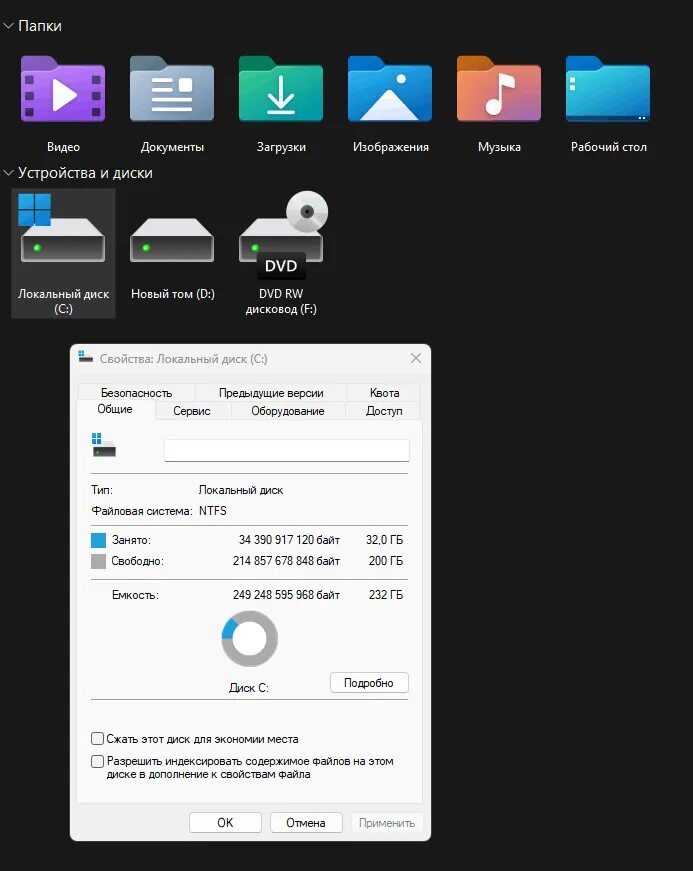
Task: Click the 232 ГБ capacity value
Action: click(x=386, y=595)
